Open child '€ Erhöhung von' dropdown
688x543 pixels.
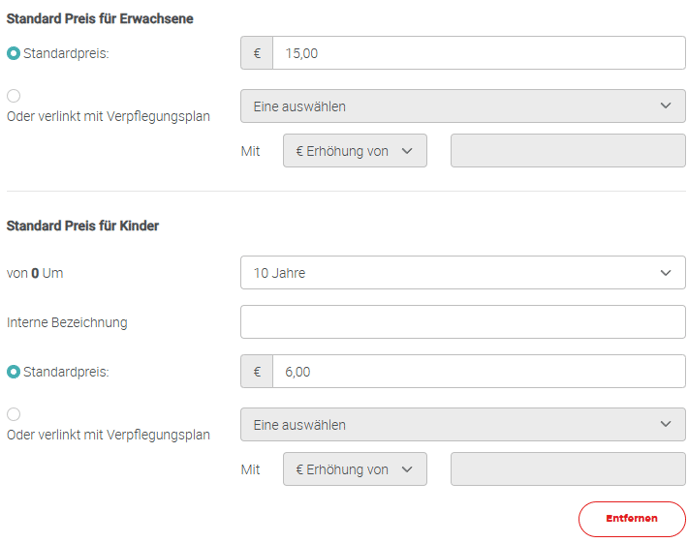pyautogui.click(x=355, y=469)
